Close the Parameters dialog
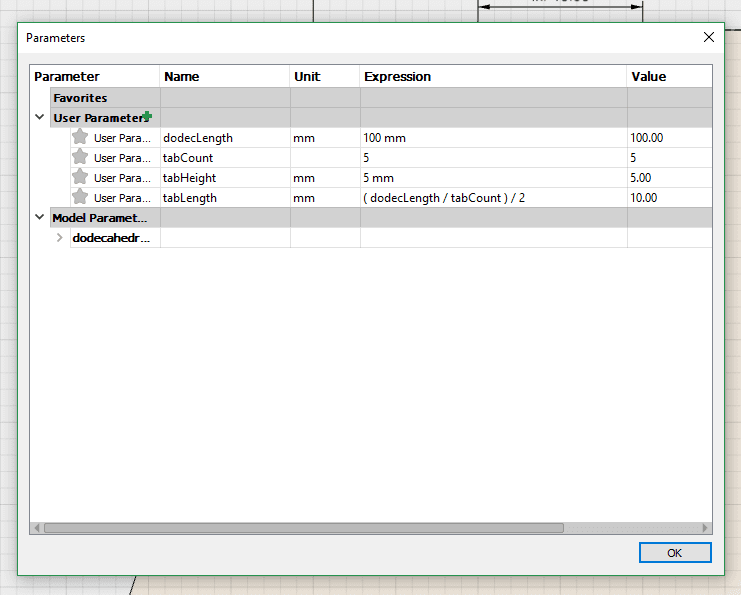Image resolution: width=741 pixels, height=595 pixels. pos(708,37)
